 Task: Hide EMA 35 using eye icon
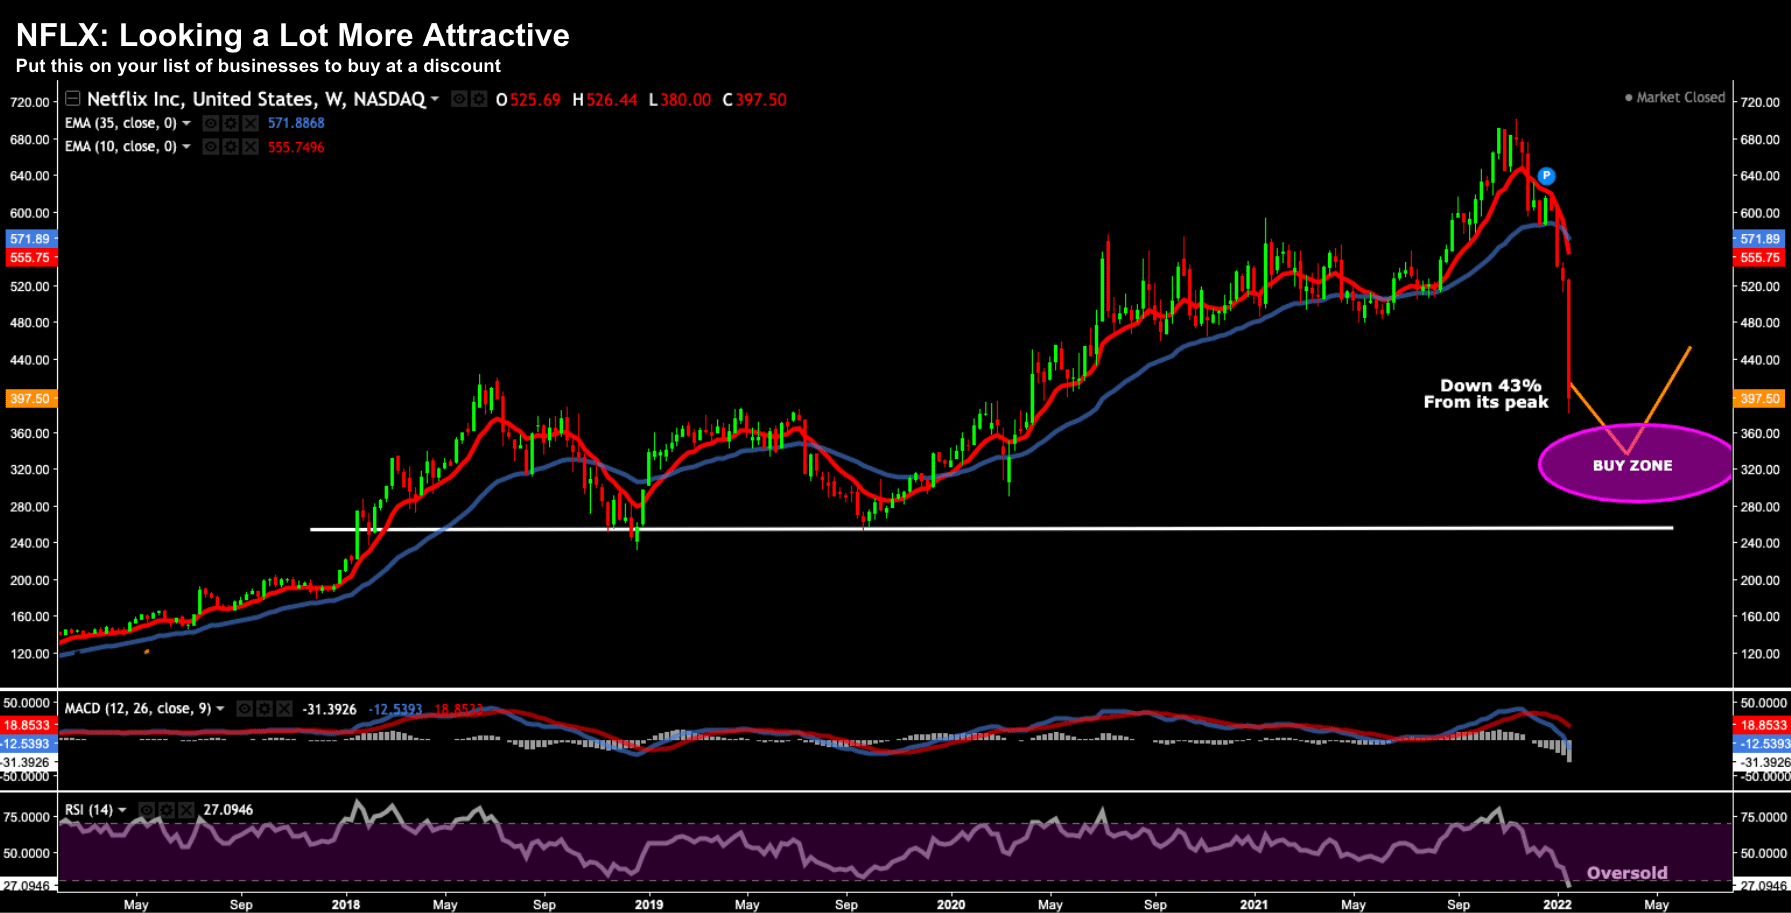(211, 123)
